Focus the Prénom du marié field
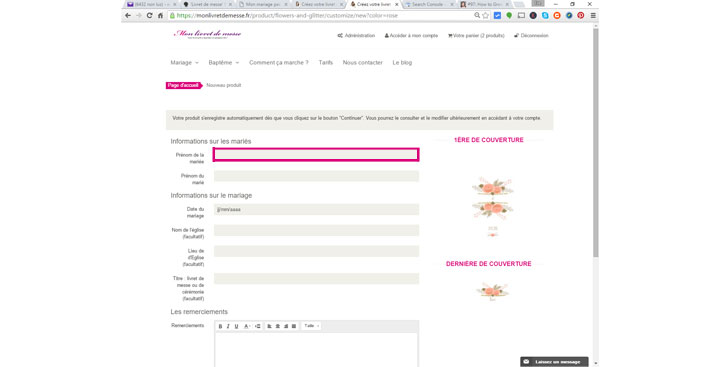The height and width of the screenshot is (367, 709). 316,176
